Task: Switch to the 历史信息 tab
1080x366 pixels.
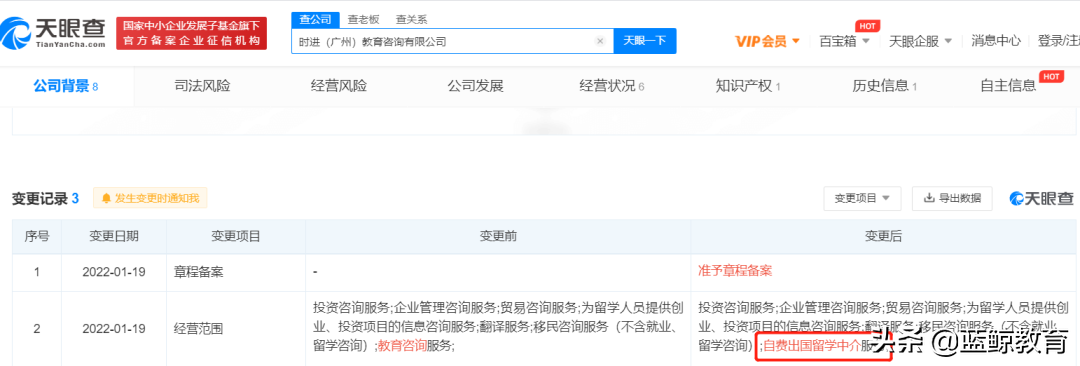Action: click(x=884, y=86)
